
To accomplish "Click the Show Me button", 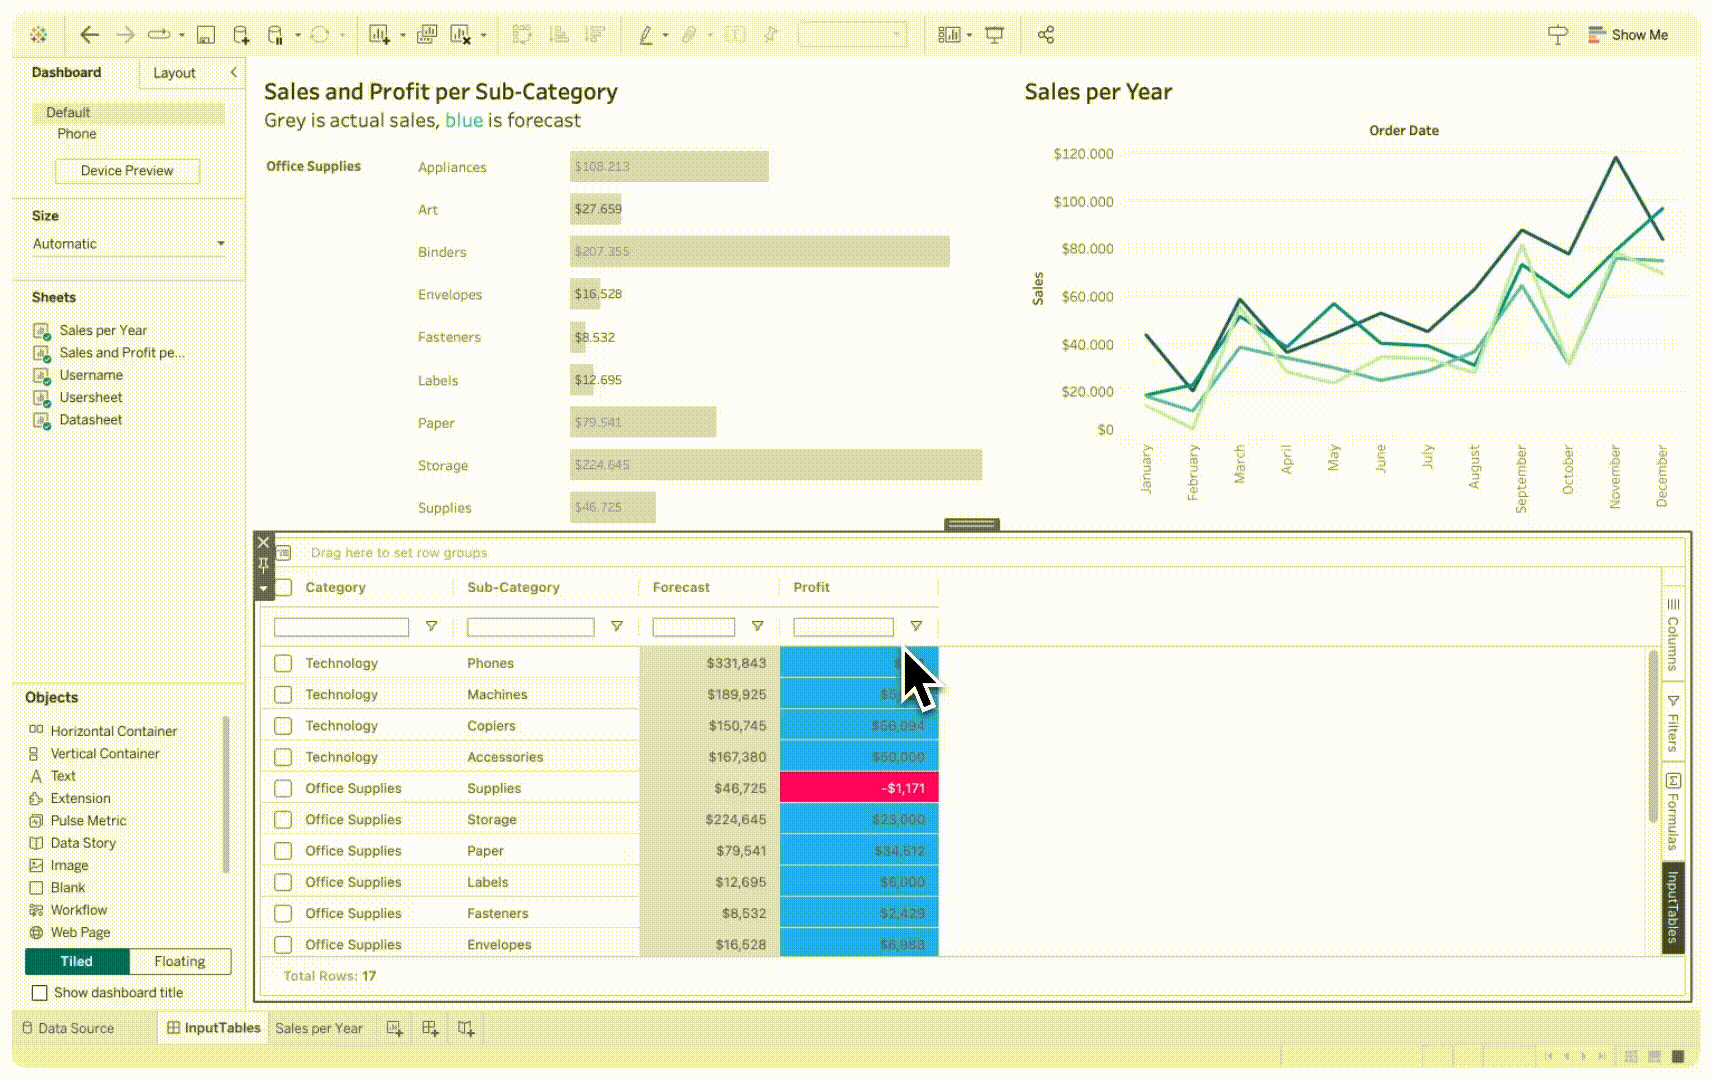I will pos(1628,35).
